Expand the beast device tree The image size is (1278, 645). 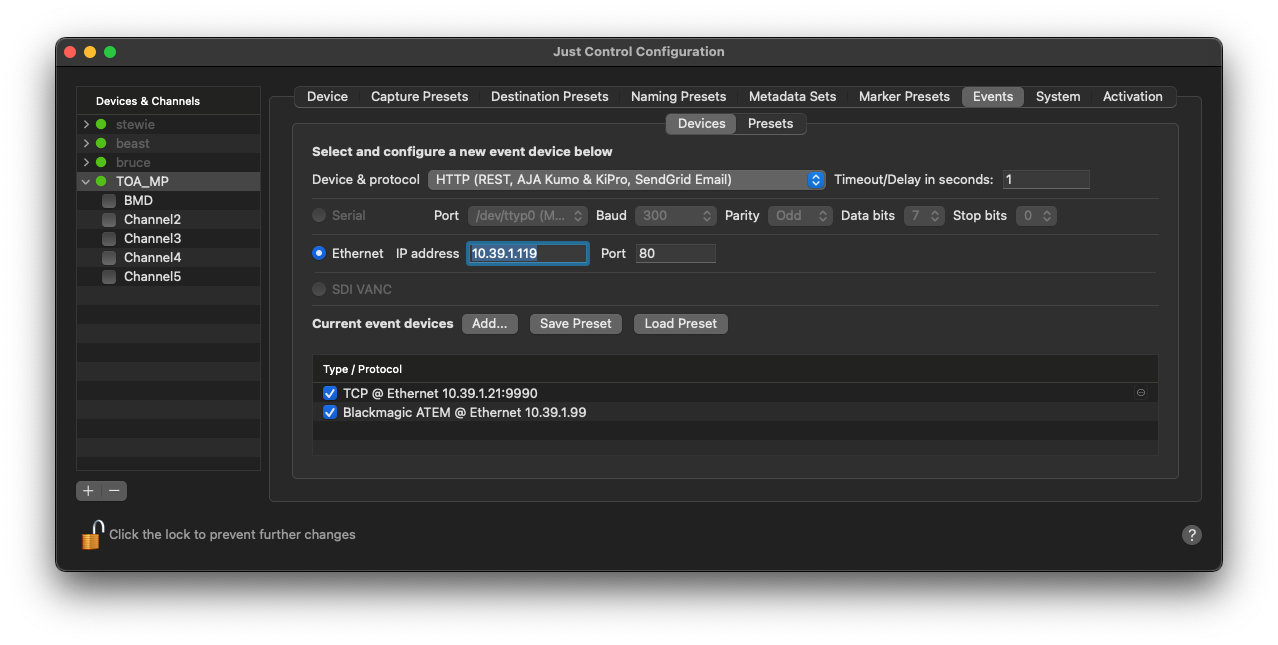86,144
